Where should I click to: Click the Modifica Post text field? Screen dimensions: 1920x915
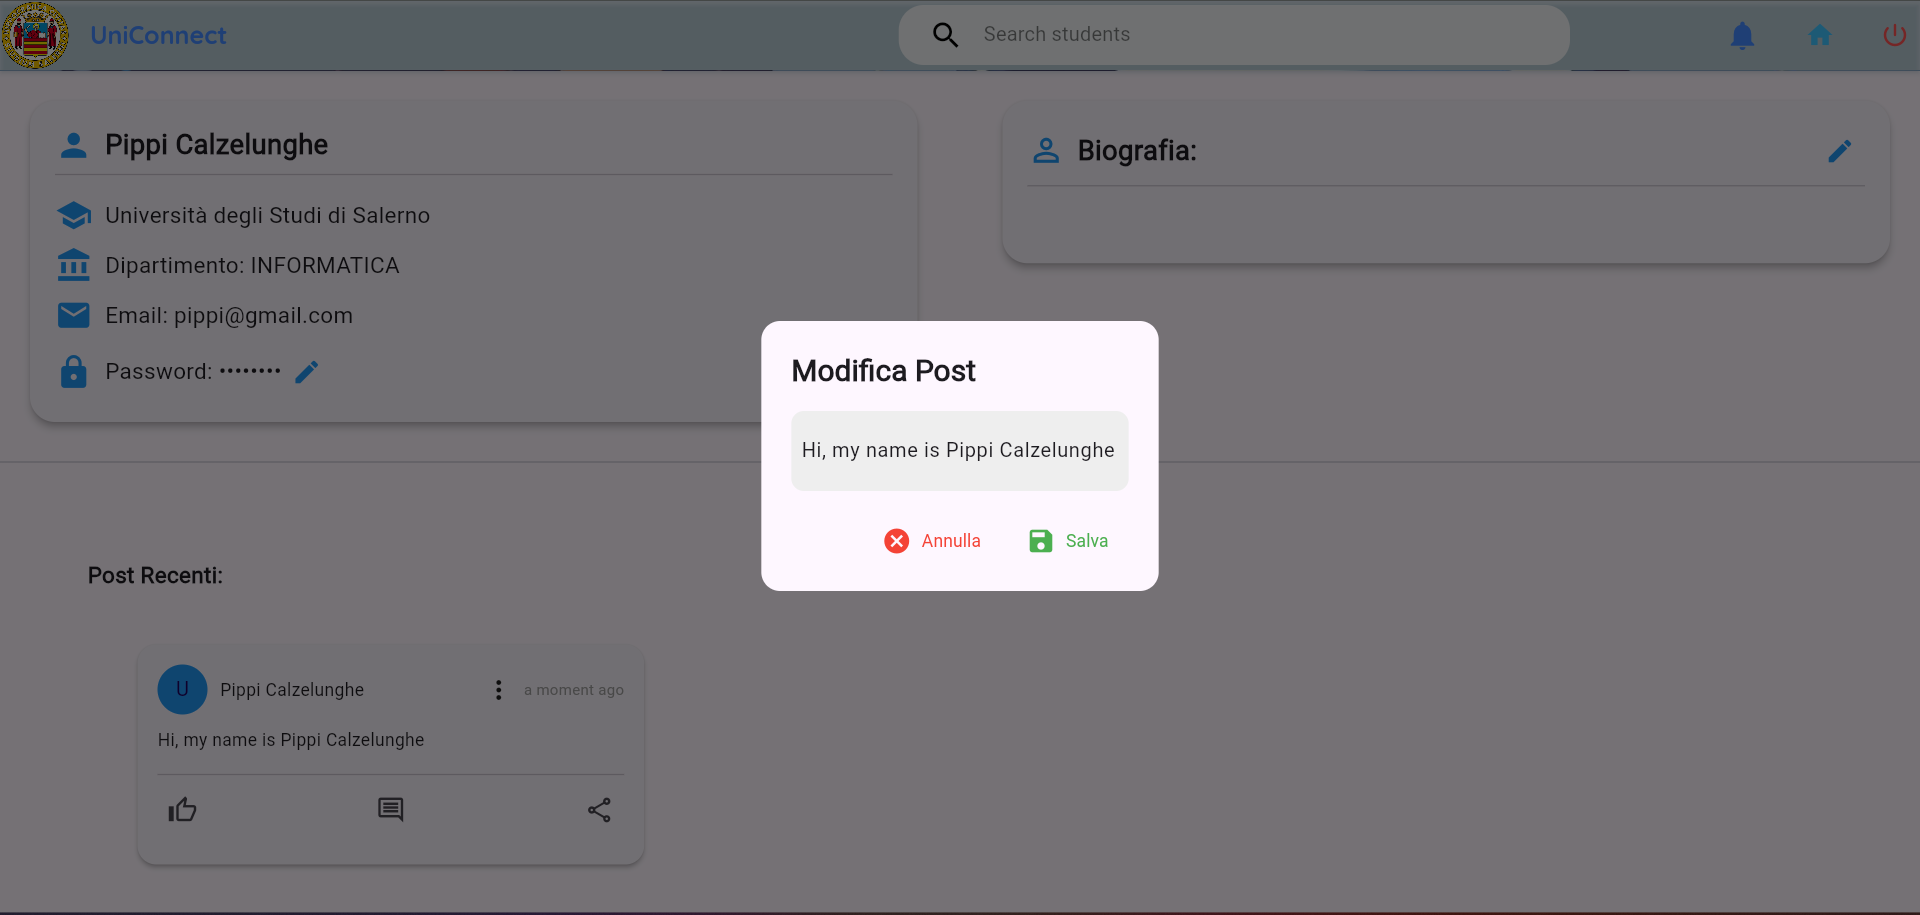[x=959, y=451]
